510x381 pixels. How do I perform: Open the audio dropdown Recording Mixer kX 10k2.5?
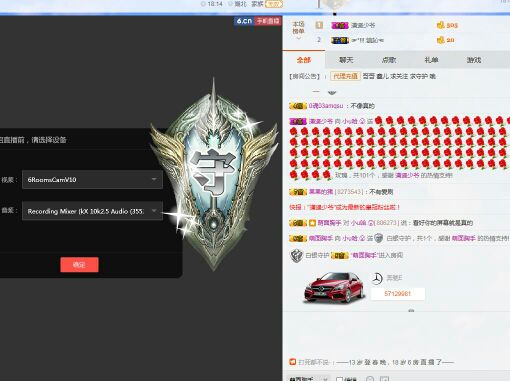[92, 211]
